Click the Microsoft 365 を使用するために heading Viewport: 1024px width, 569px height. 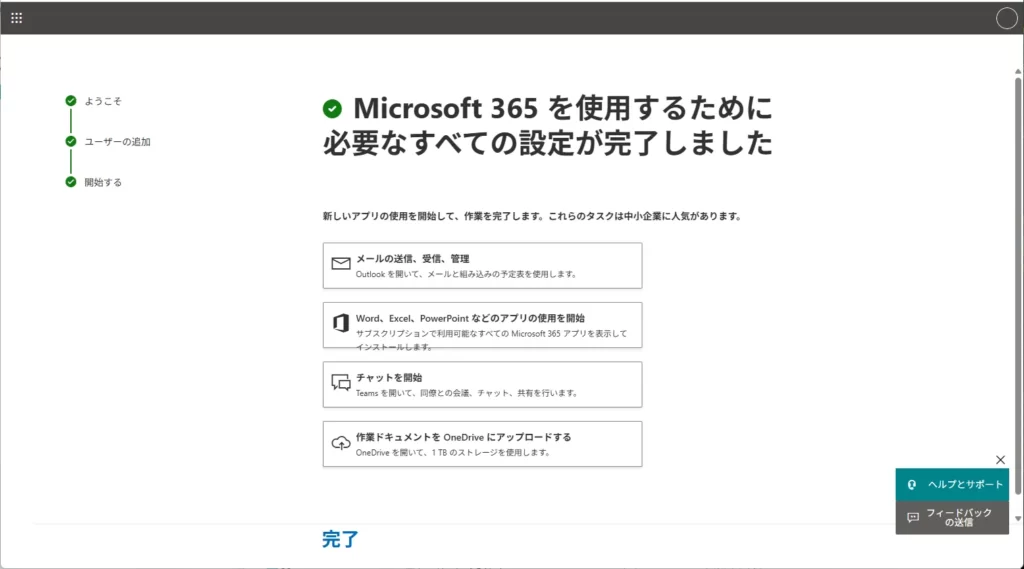coord(547,125)
